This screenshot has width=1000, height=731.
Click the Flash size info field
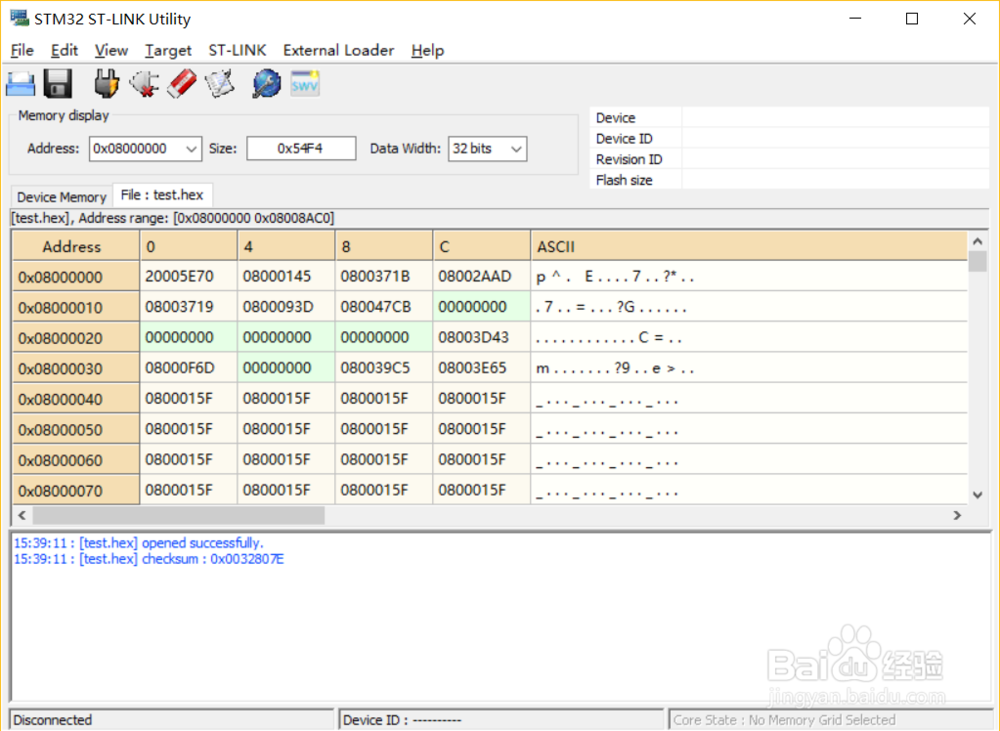pyautogui.click(x=835, y=180)
